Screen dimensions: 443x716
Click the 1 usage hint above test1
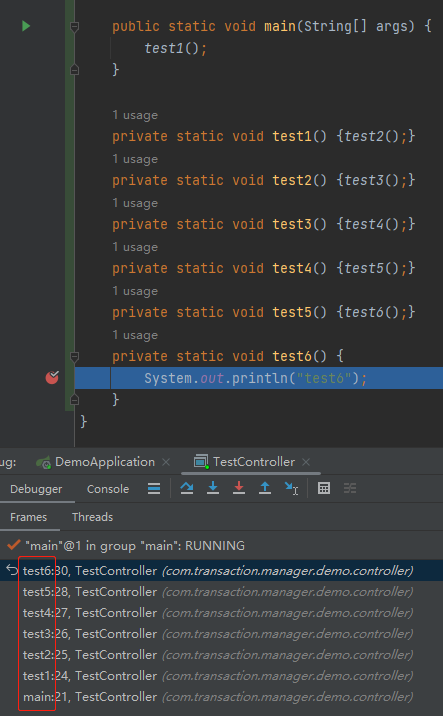(x=135, y=115)
